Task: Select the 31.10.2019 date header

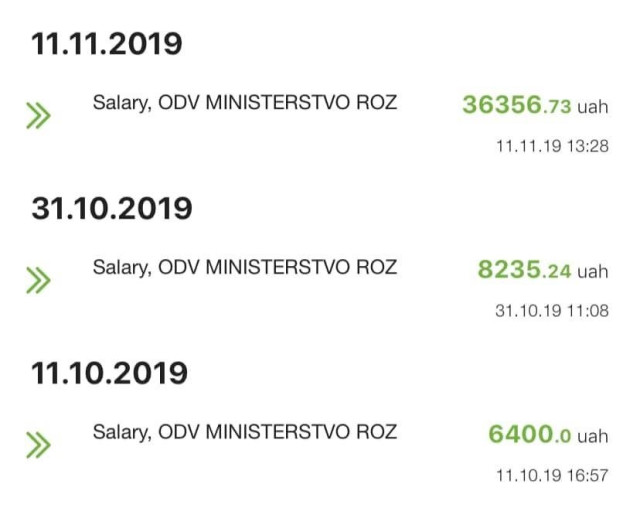Action: click(111, 209)
